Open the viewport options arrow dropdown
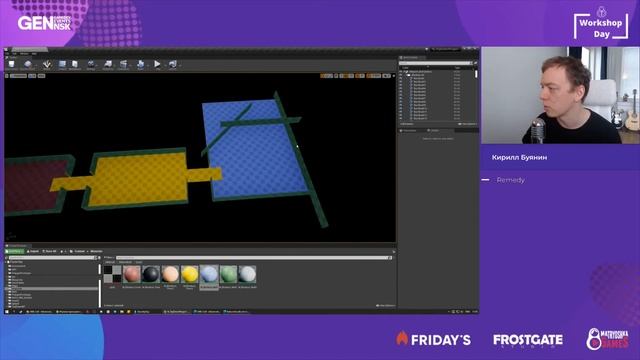 (x=7, y=76)
